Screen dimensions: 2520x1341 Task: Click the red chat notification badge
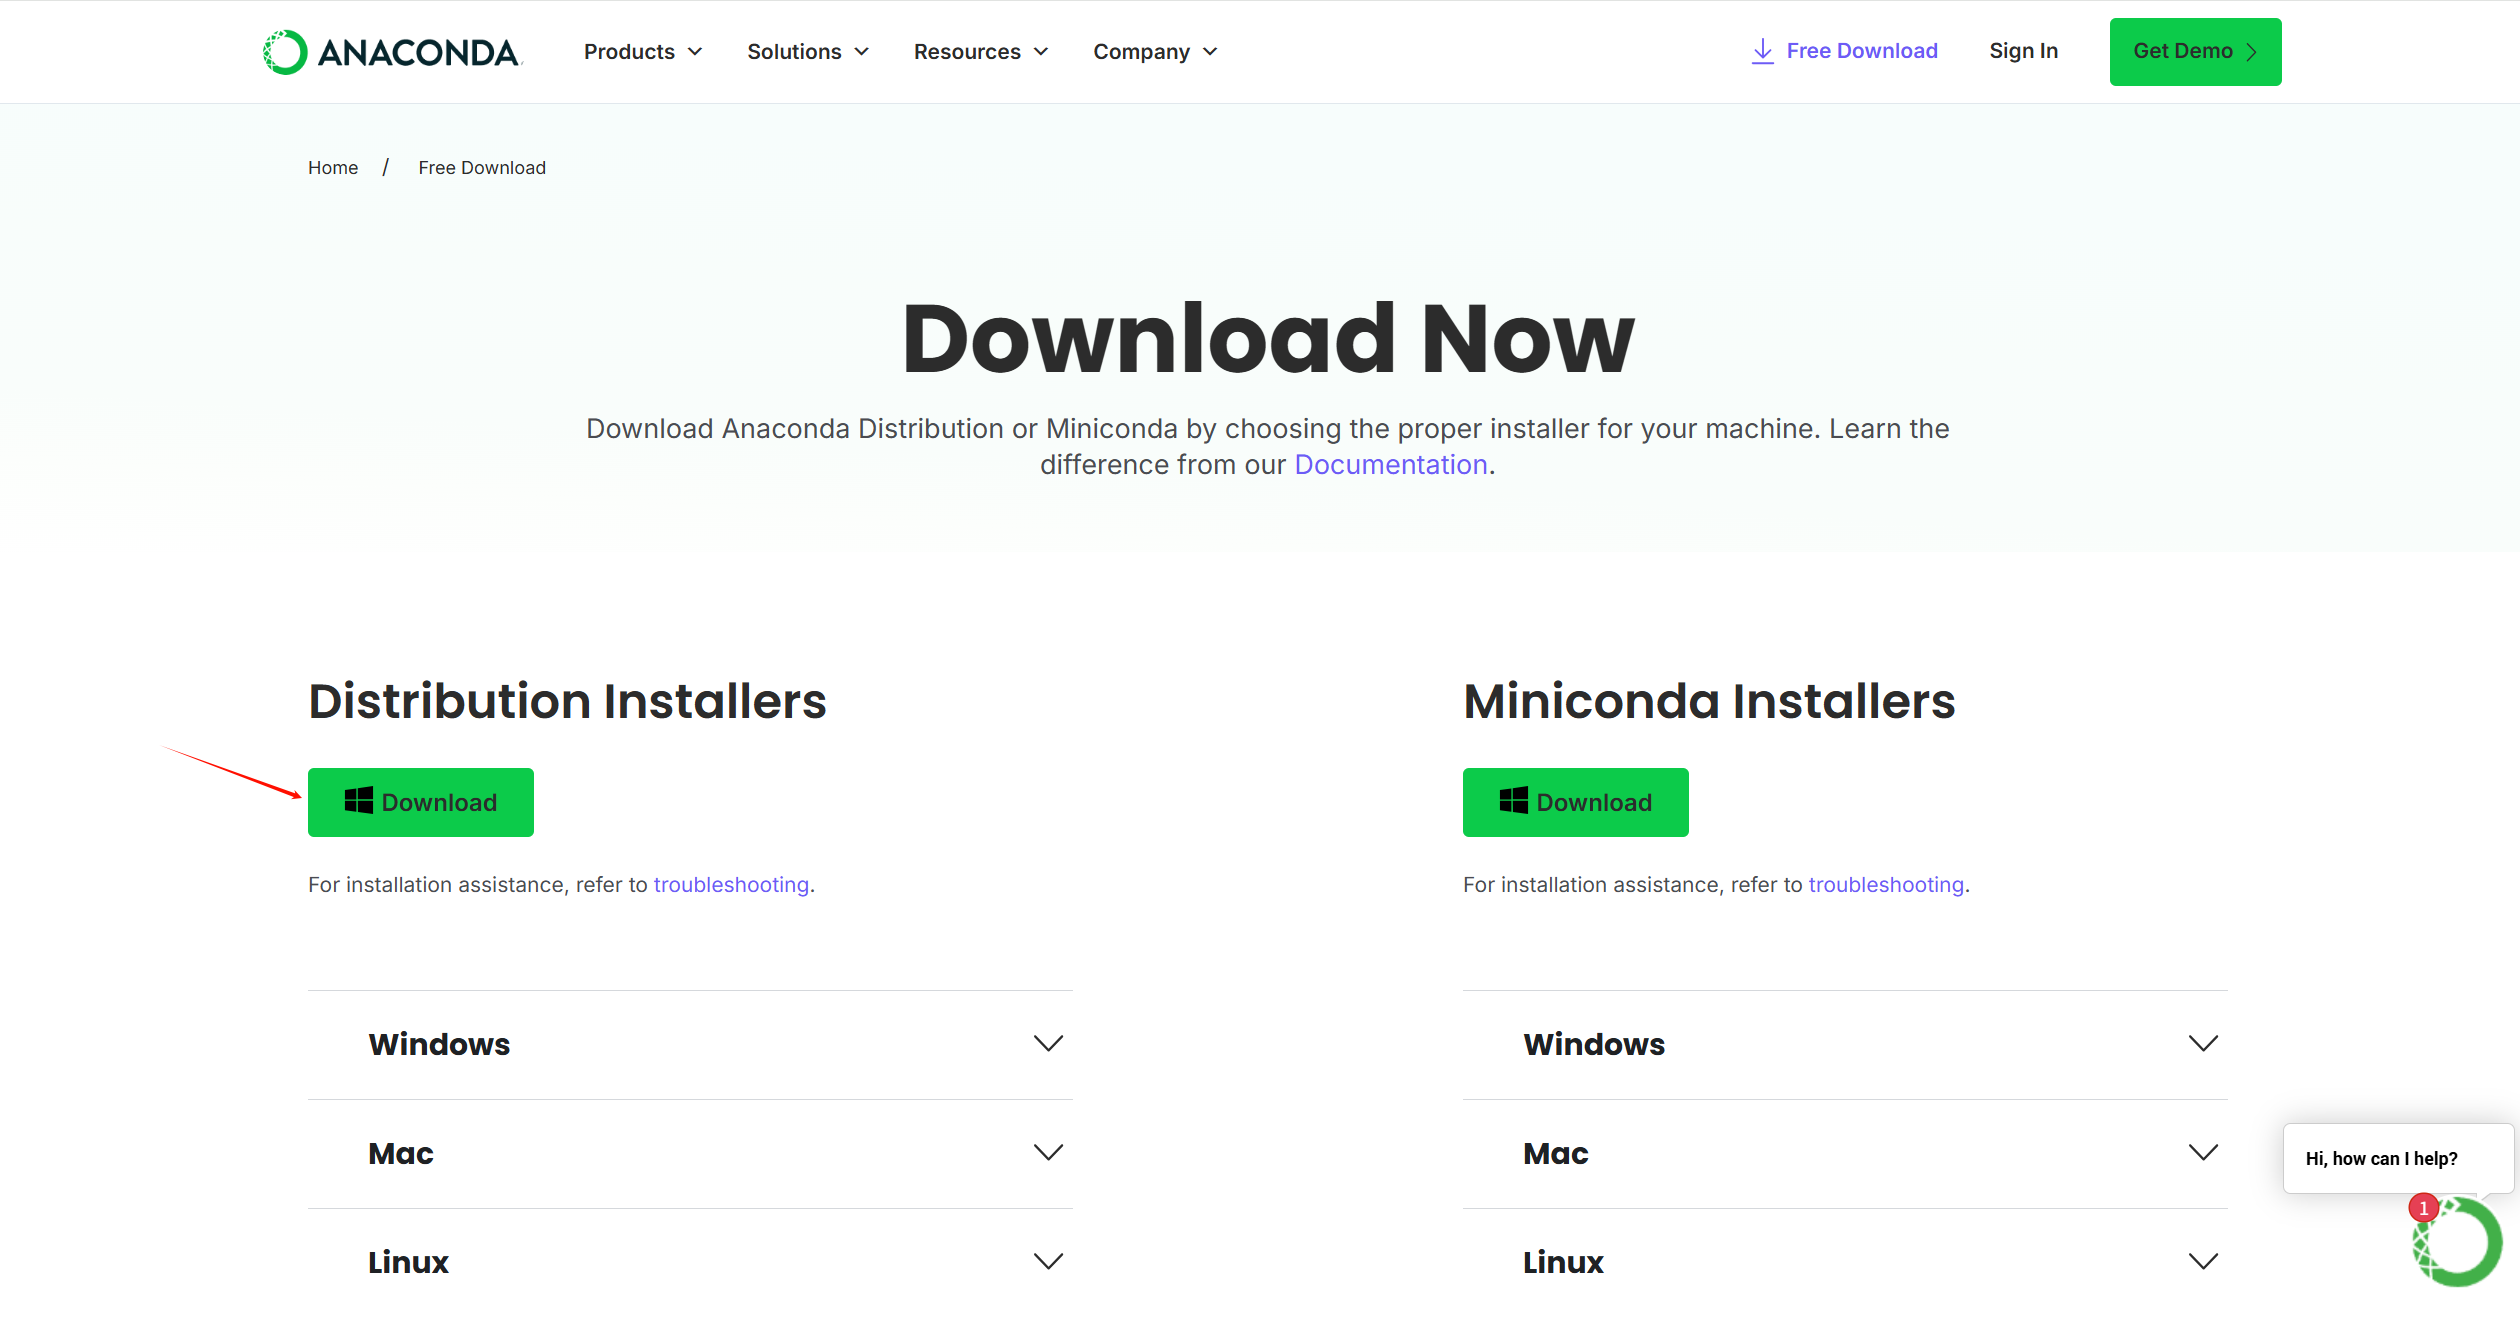2423,1208
